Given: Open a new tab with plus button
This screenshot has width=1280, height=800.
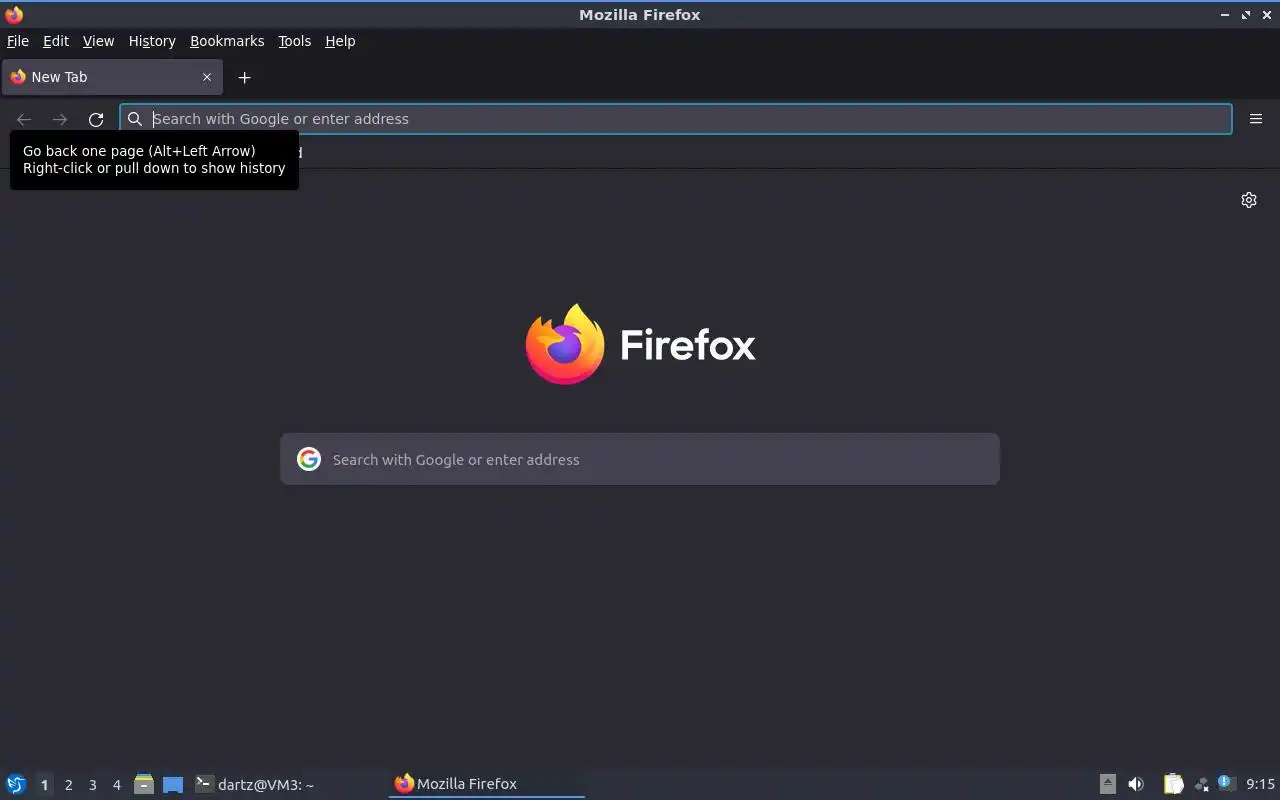Looking at the screenshot, I should [244, 77].
